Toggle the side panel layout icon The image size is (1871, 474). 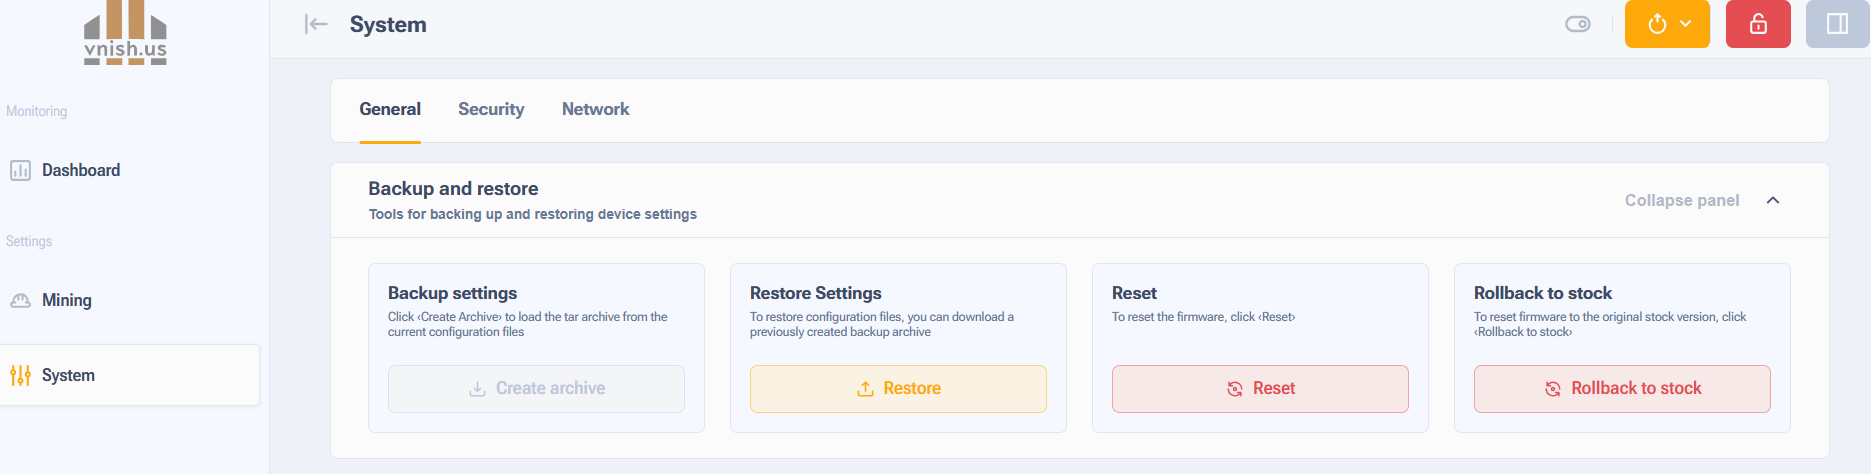point(1837,24)
